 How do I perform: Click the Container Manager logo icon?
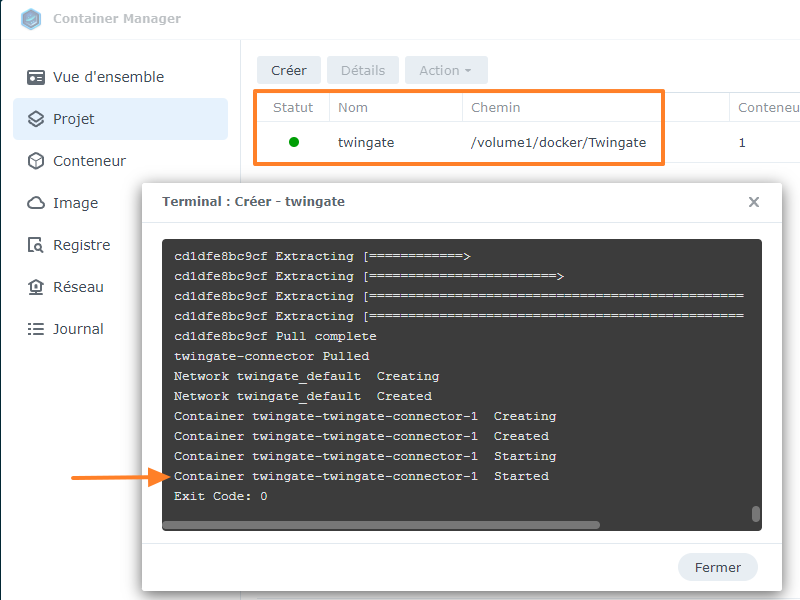[x=31, y=19]
